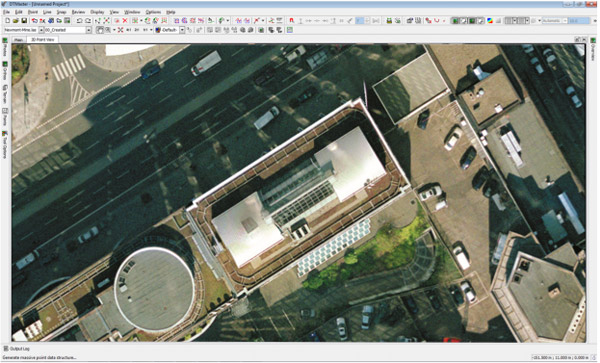Click the Open folder icon
The width and height of the screenshot is (600, 363).
point(16,21)
